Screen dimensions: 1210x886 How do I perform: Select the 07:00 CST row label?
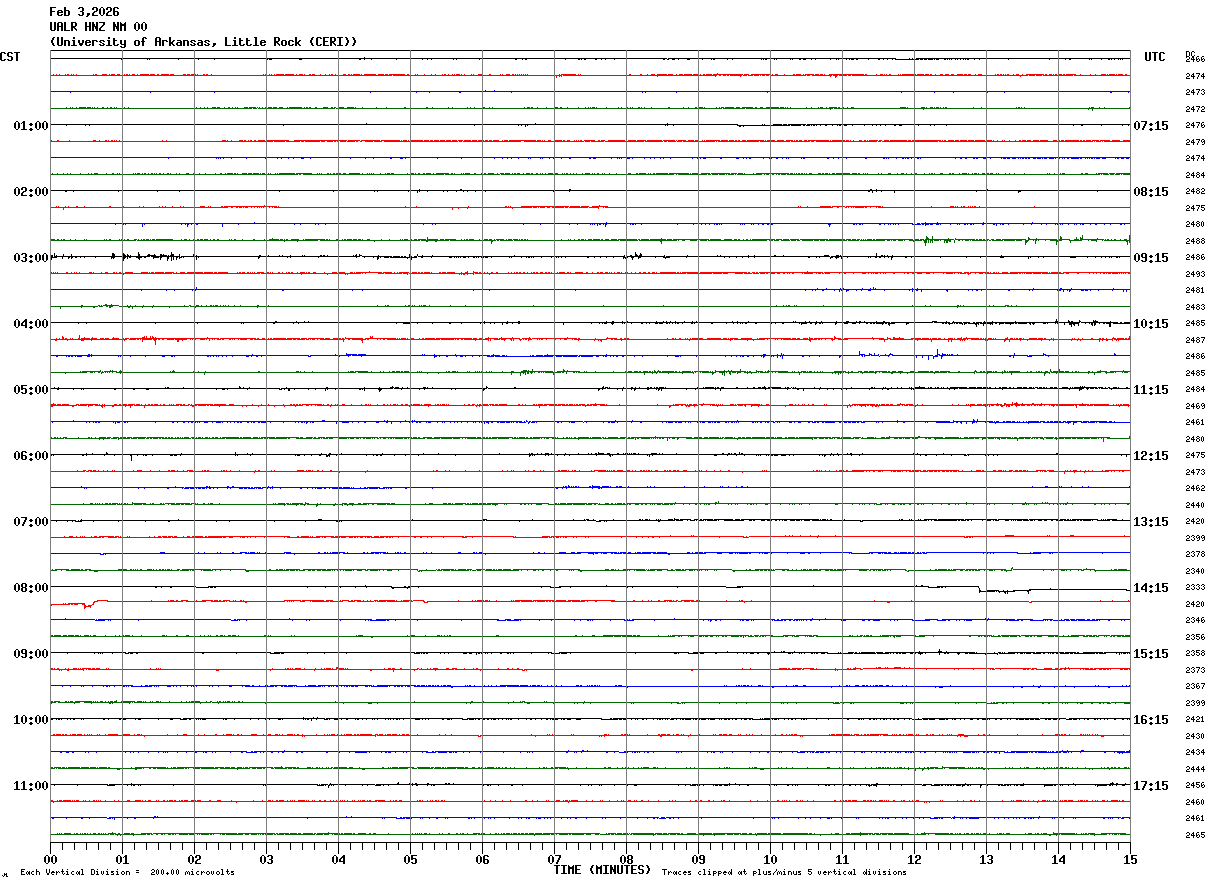pyautogui.click(x=31, y=522)
